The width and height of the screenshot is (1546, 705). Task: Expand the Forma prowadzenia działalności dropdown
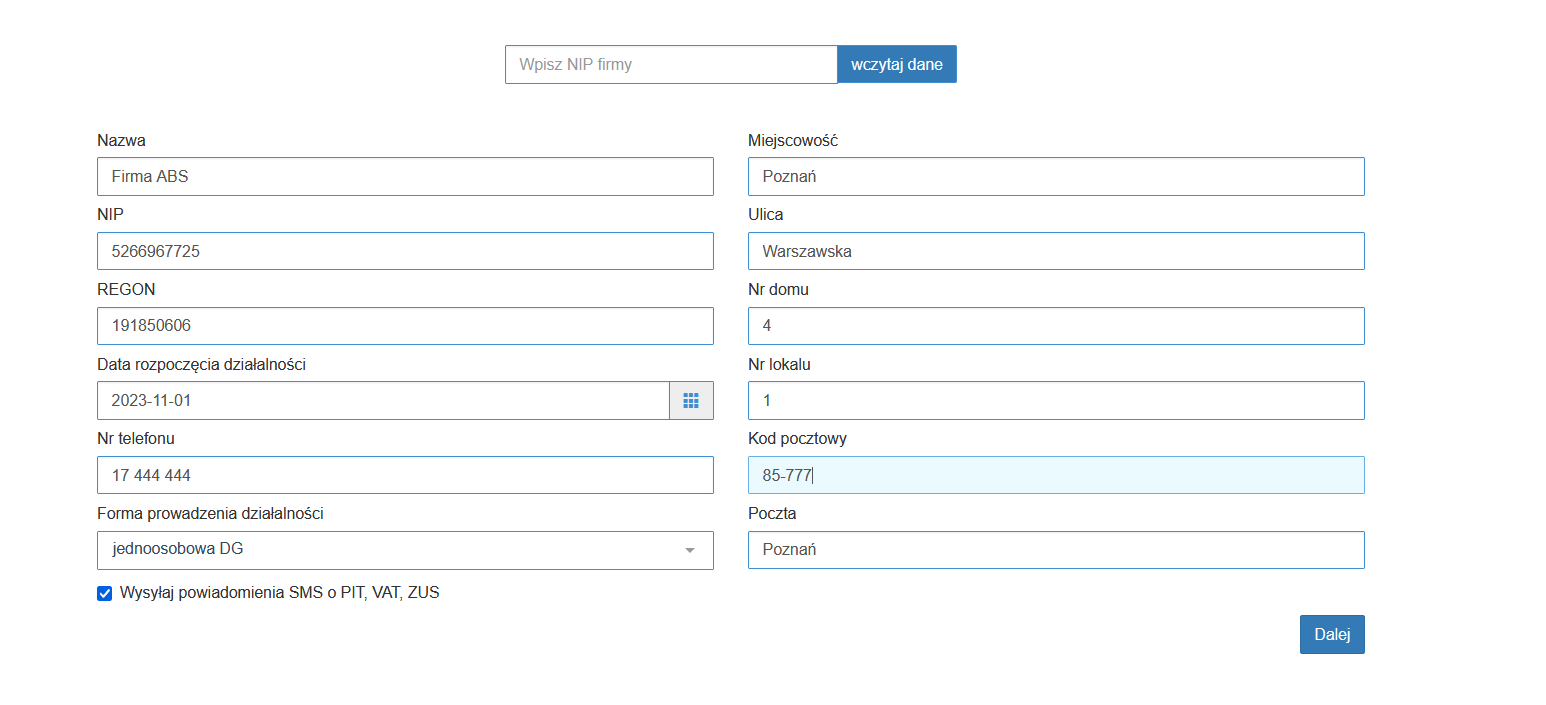pos(404,550)
